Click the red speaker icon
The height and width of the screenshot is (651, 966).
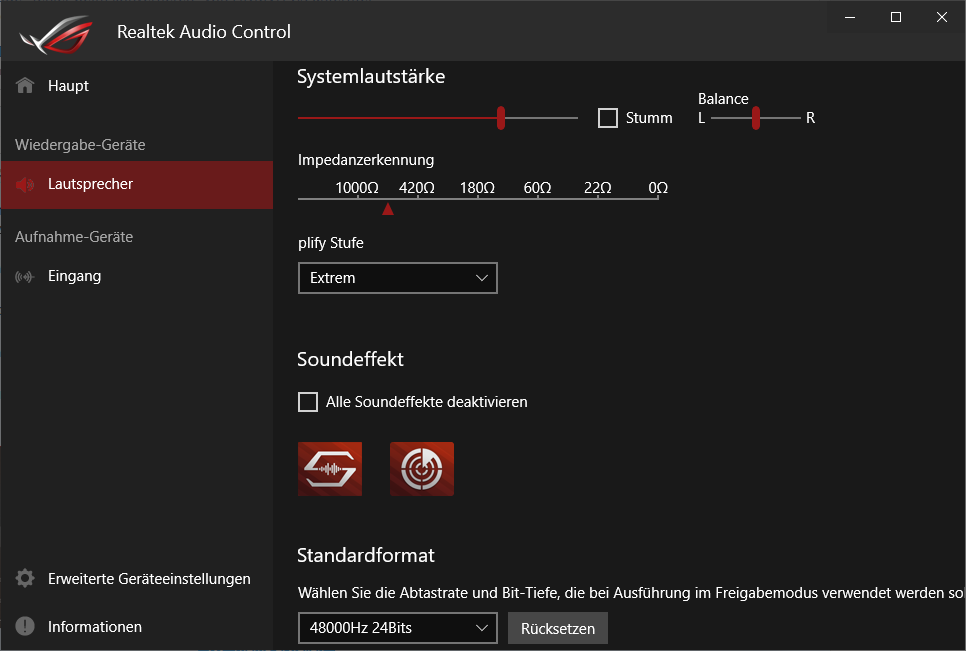[x=25, y=184]
